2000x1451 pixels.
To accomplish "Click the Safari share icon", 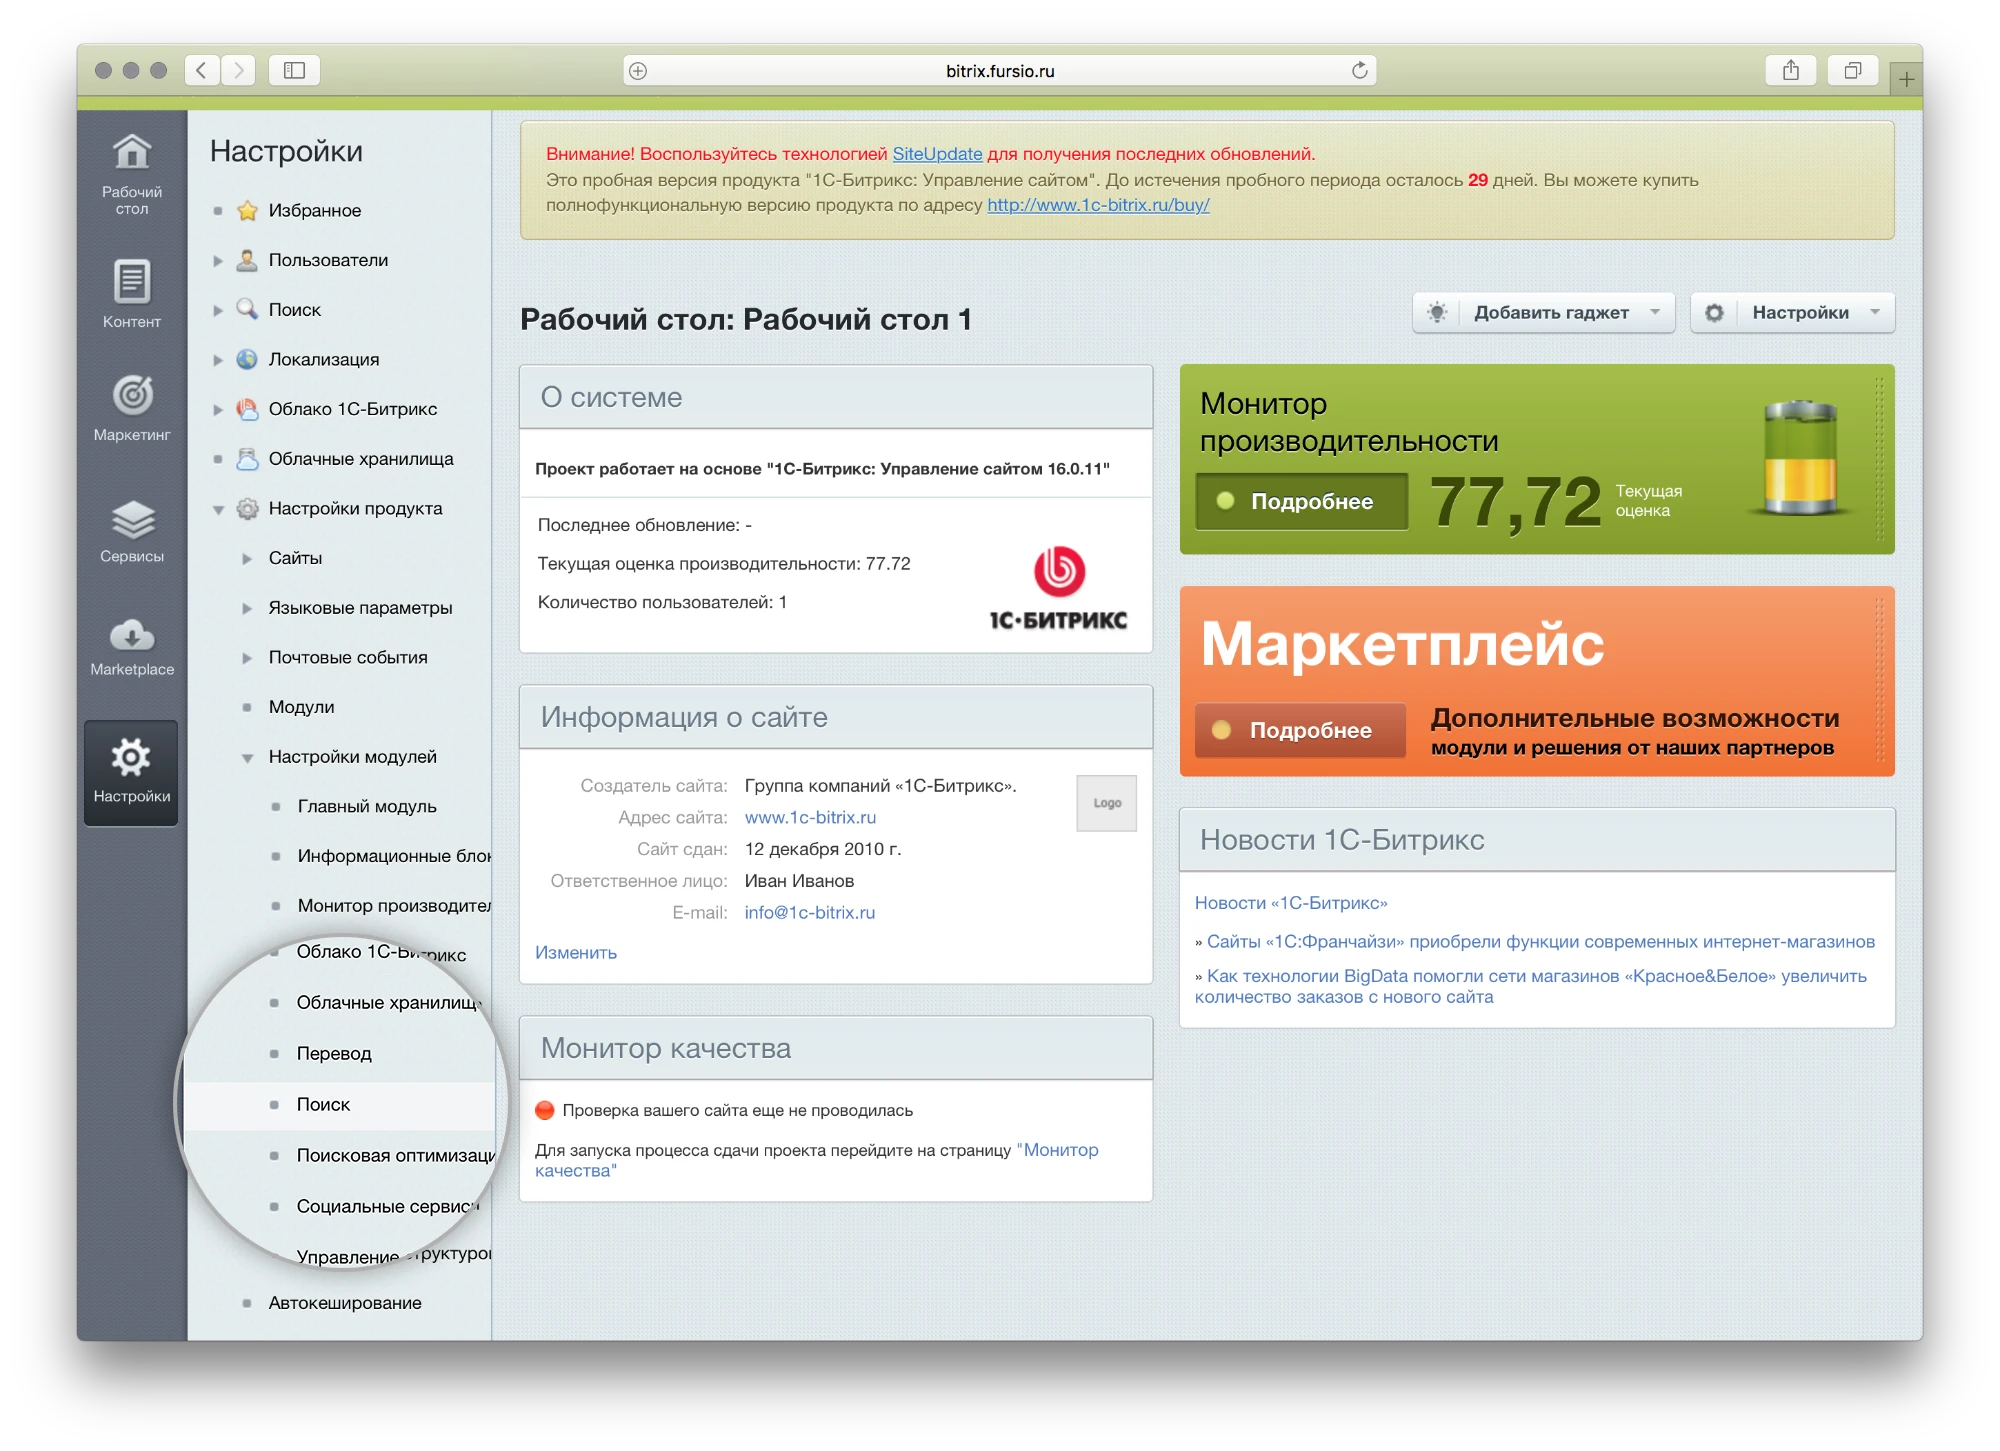I will (1790, 70).
